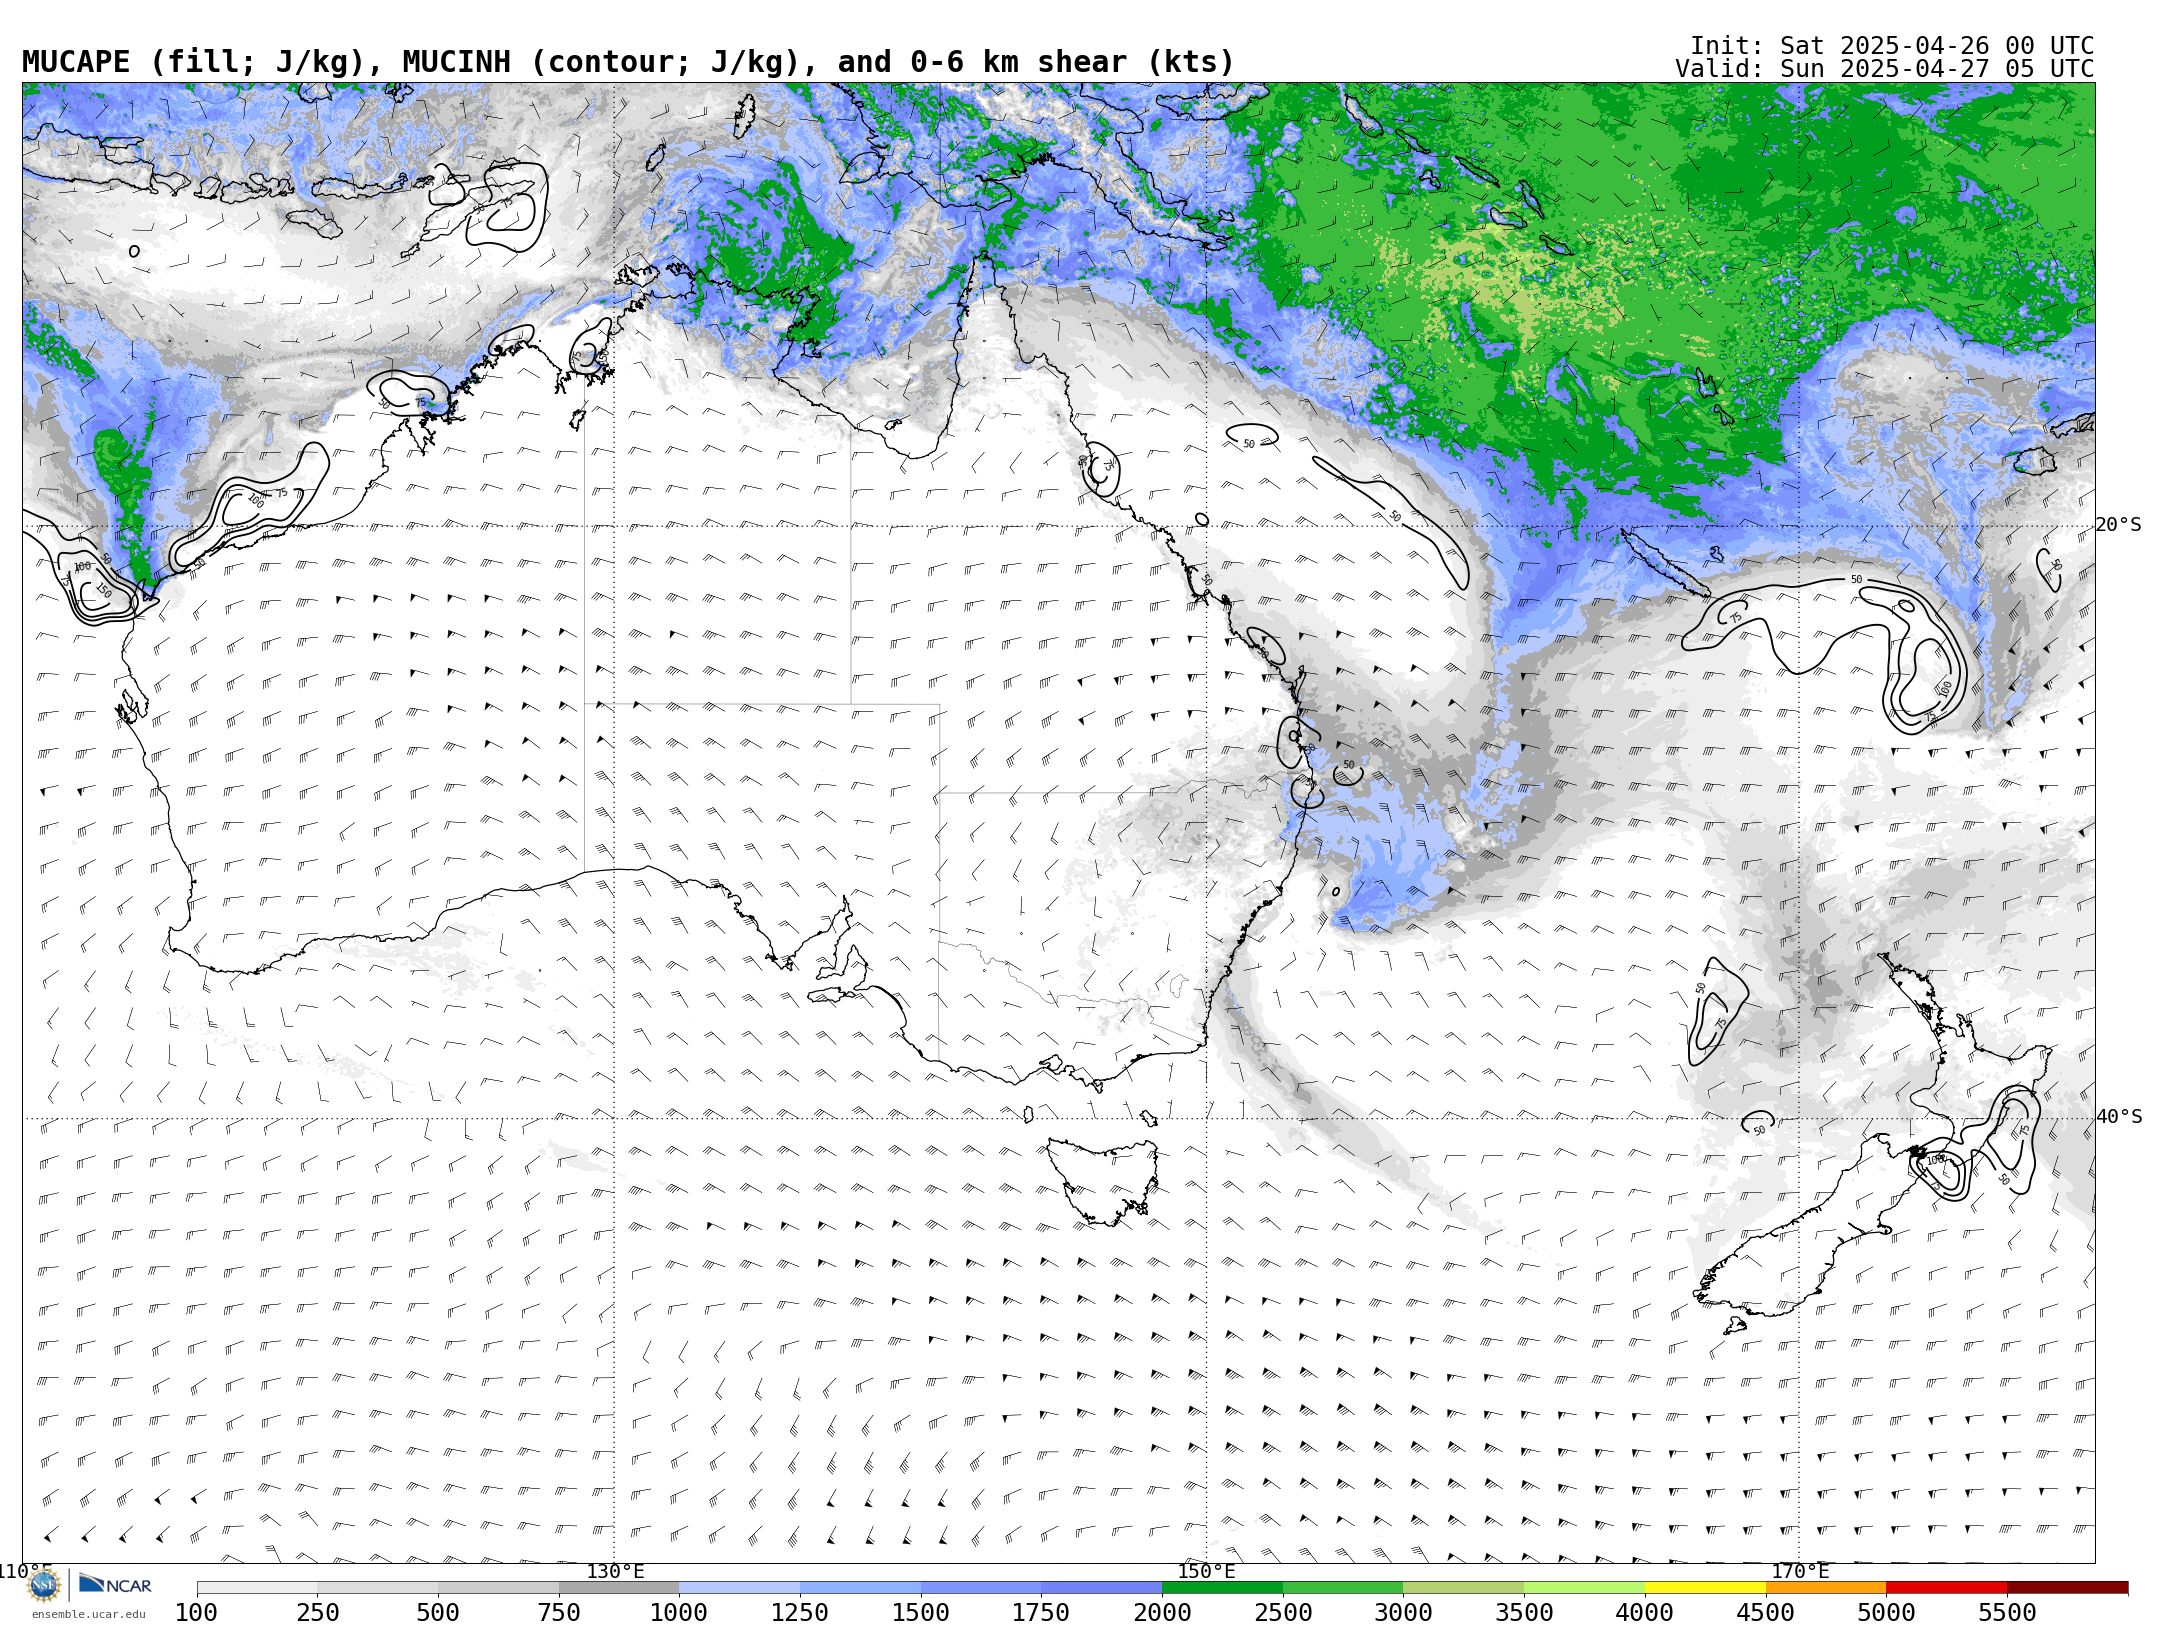This screenshot has height=1626, width=2160.
Task: Pick the deeper blue 1750–2000 colorbar segment
Action: (x=1102, y=1588)
